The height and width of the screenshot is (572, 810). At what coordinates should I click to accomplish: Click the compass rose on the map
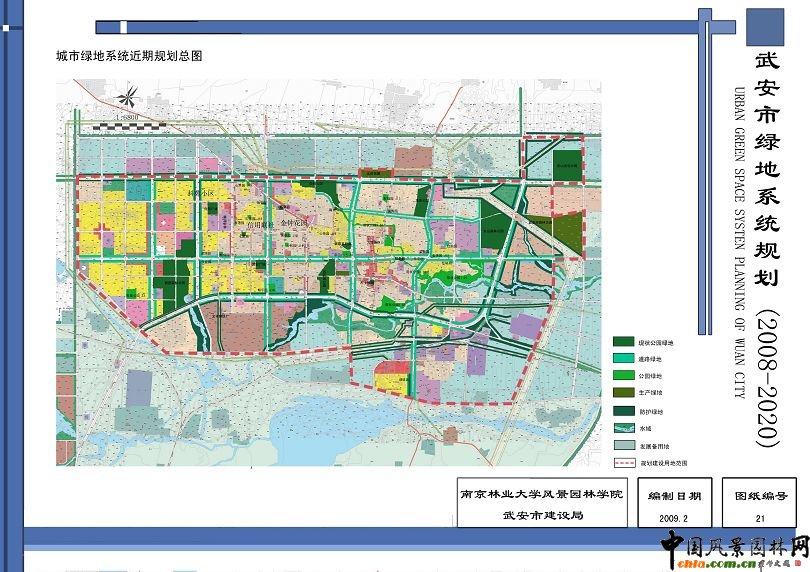pyautogui.click(x=127, y=99)
